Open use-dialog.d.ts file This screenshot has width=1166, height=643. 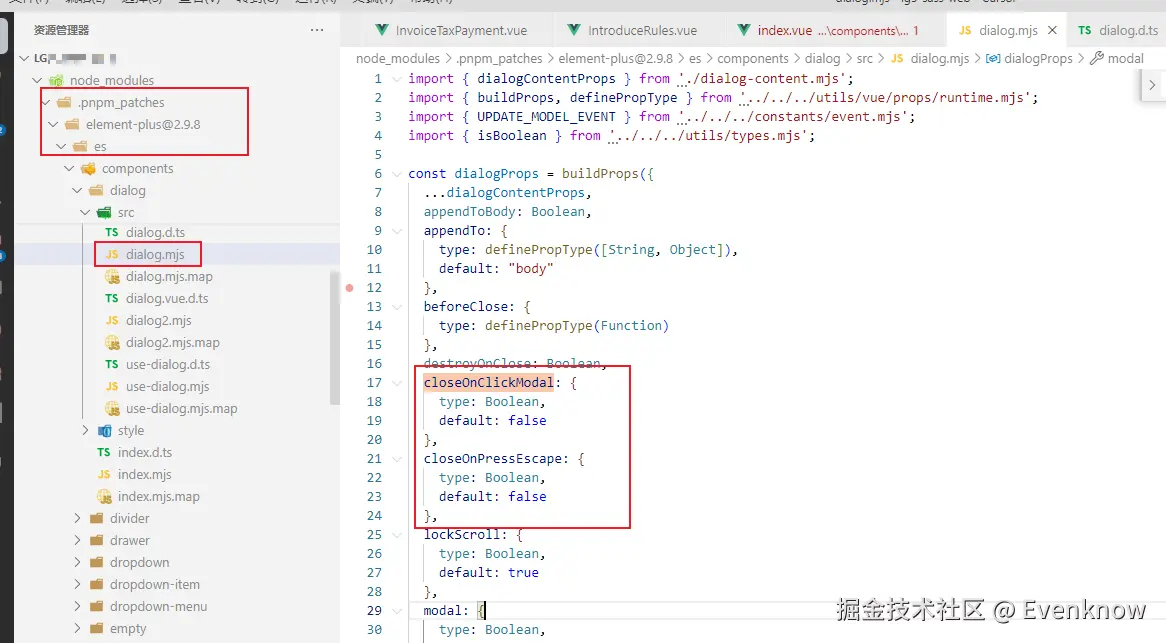[x=167, y=364]
